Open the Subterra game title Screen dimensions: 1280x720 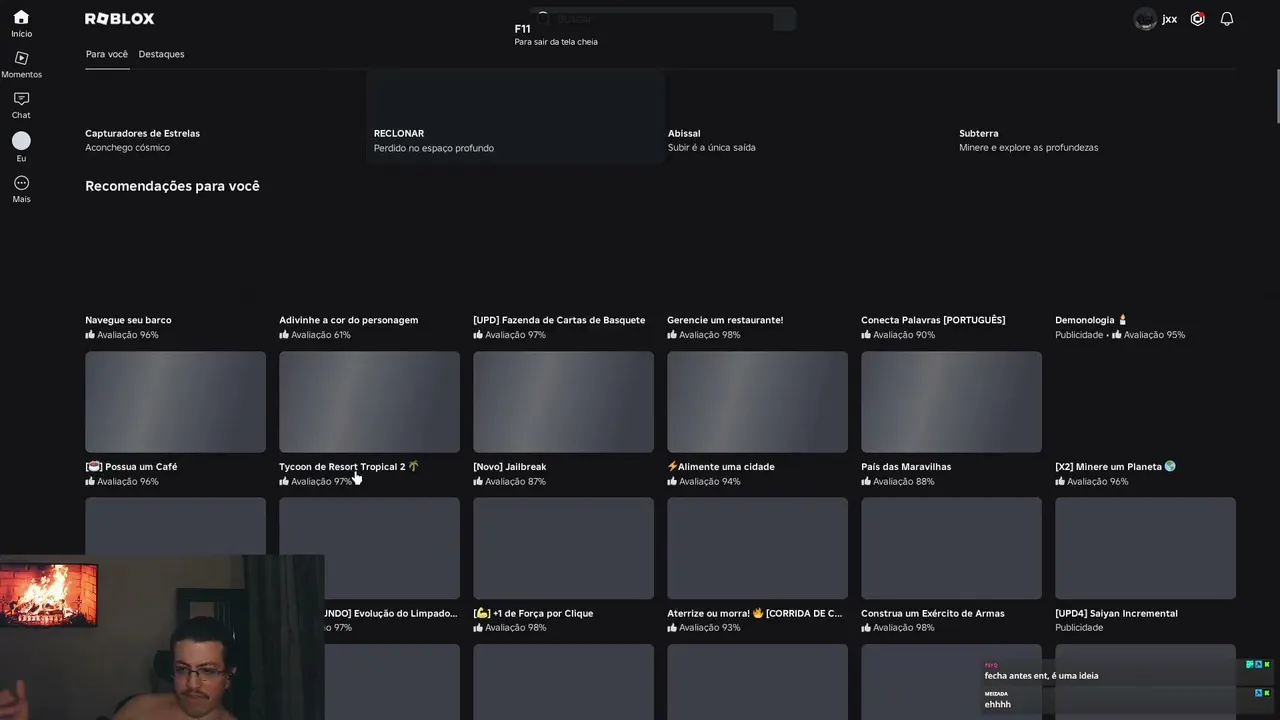point(979,133)
